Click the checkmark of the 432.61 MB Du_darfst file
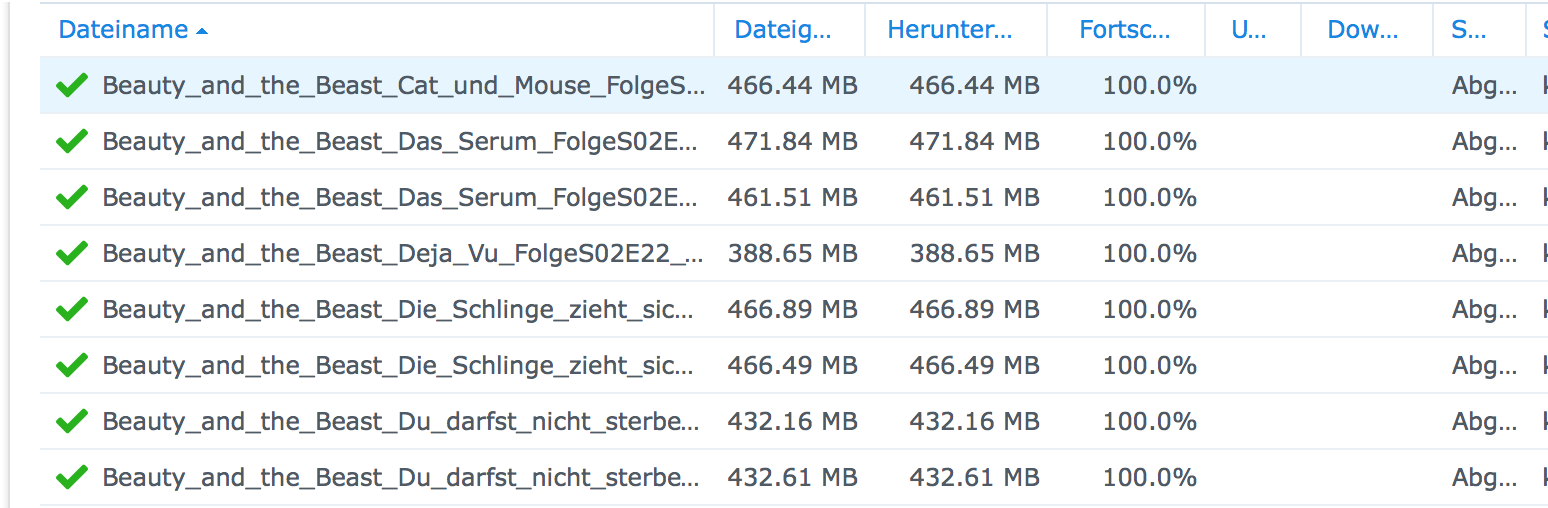Screen dimensions: 1548x508 click(x=72, y=478)
